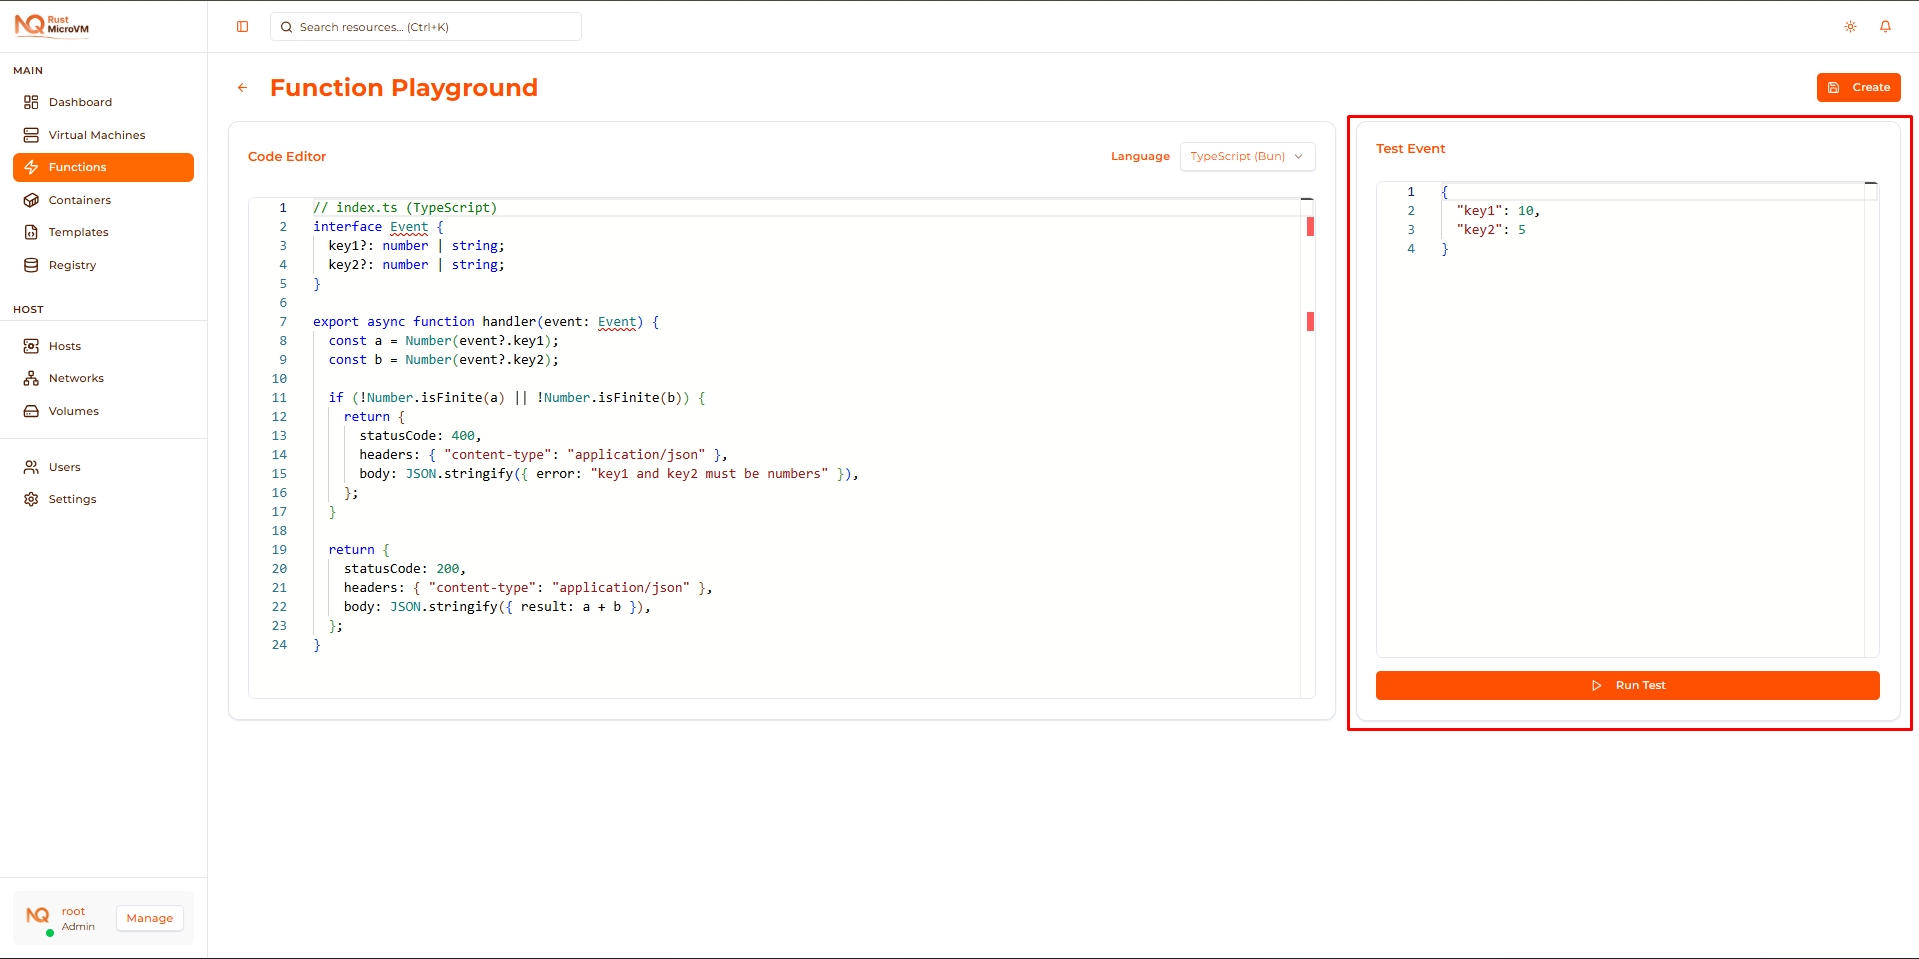Open the Registry section
1919x959 pixels.
click(71, 264)
